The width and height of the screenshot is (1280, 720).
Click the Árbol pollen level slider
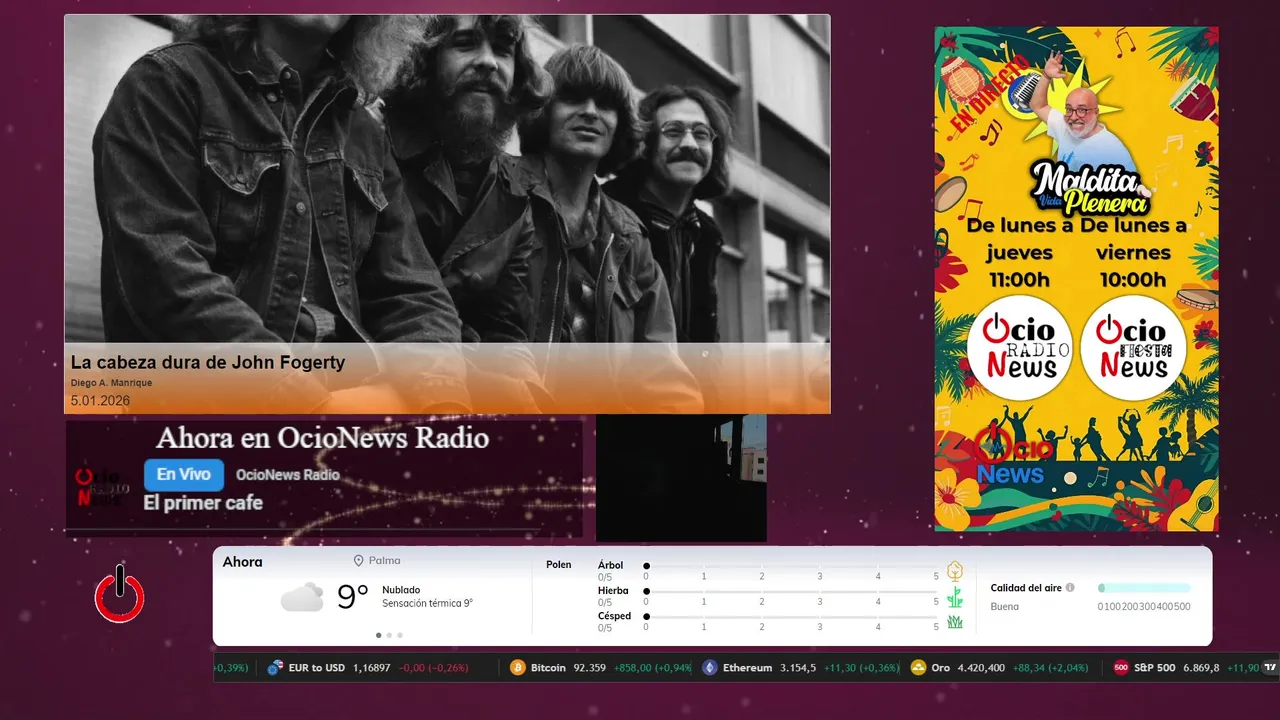click(792, 566)
